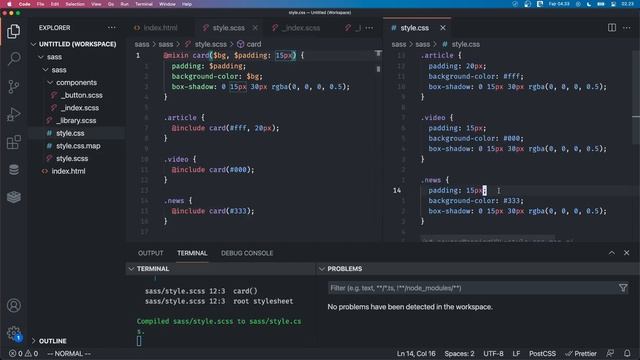Change the PostCSS language mode
Screen dimensions: 640x360
pos(542,353)
